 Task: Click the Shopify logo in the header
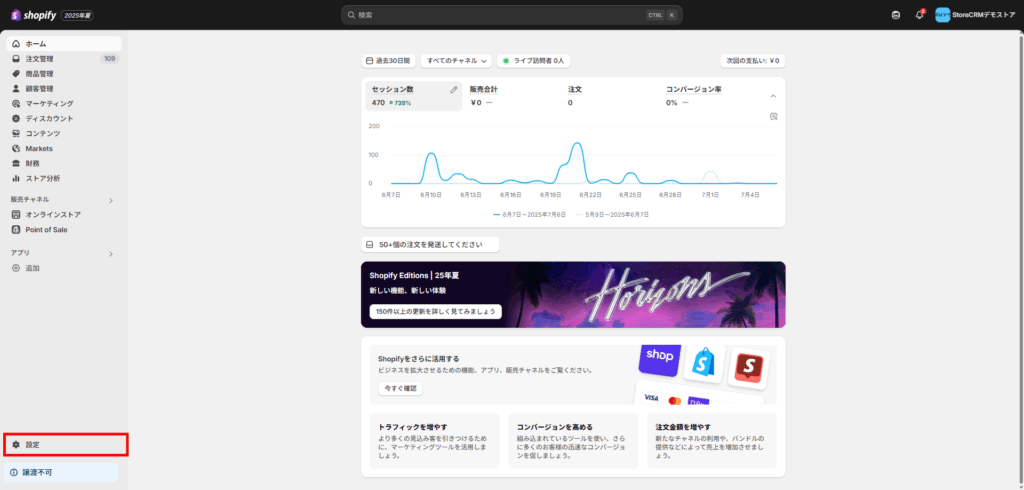click(33, 15)
